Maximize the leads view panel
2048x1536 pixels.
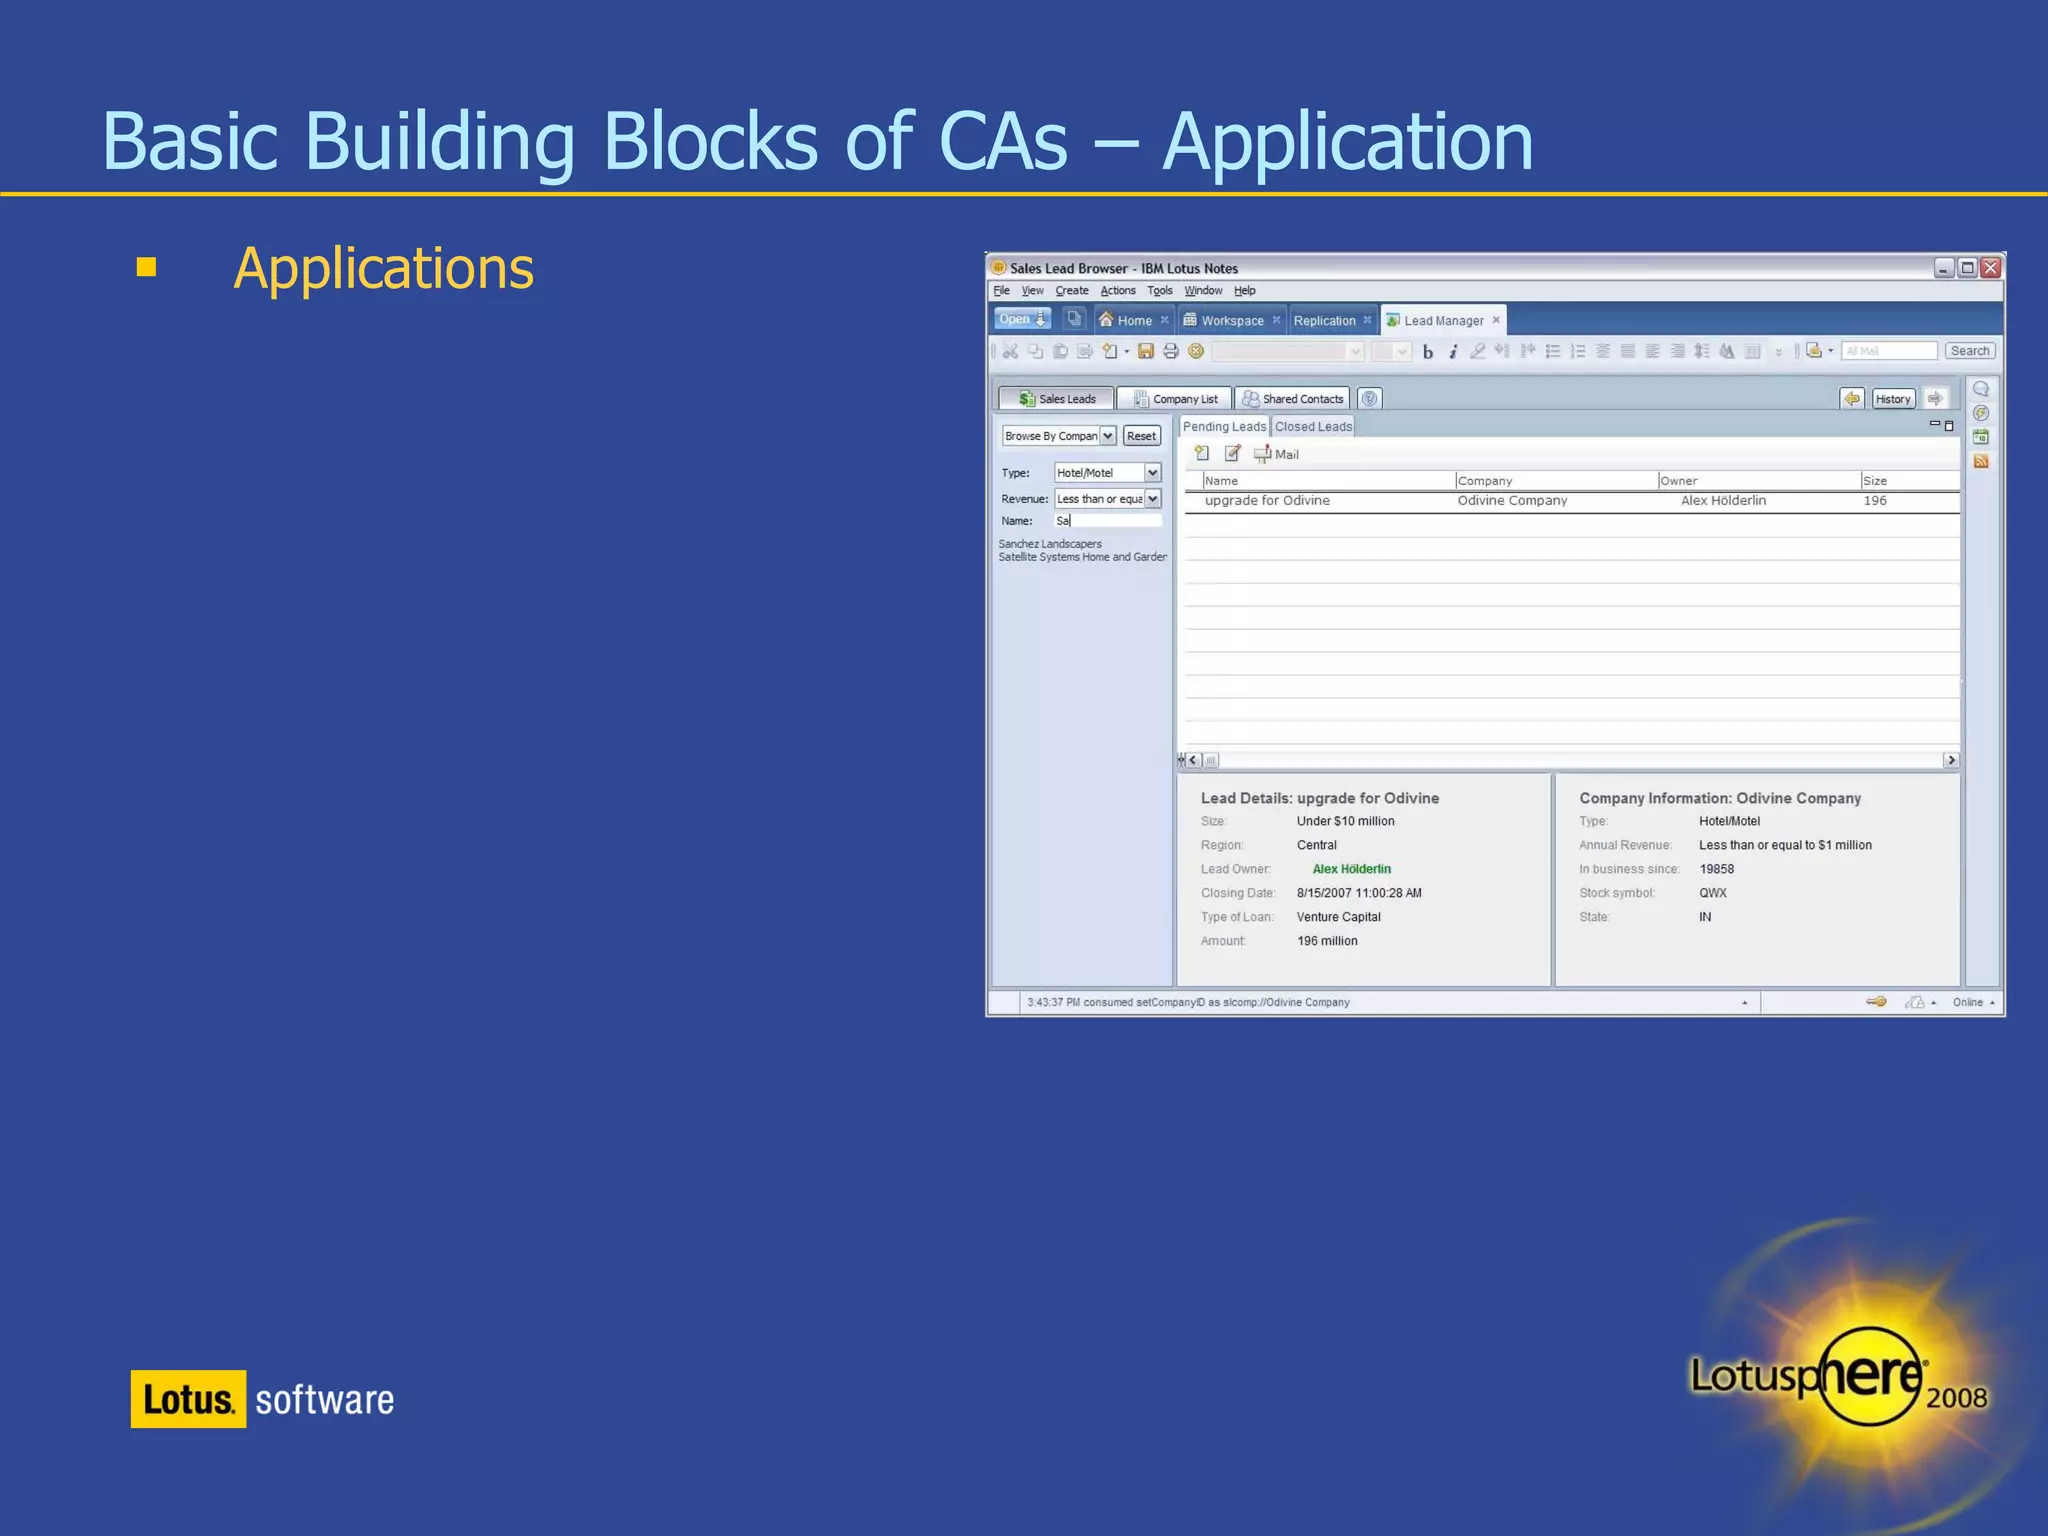[x=1949, y=426]
